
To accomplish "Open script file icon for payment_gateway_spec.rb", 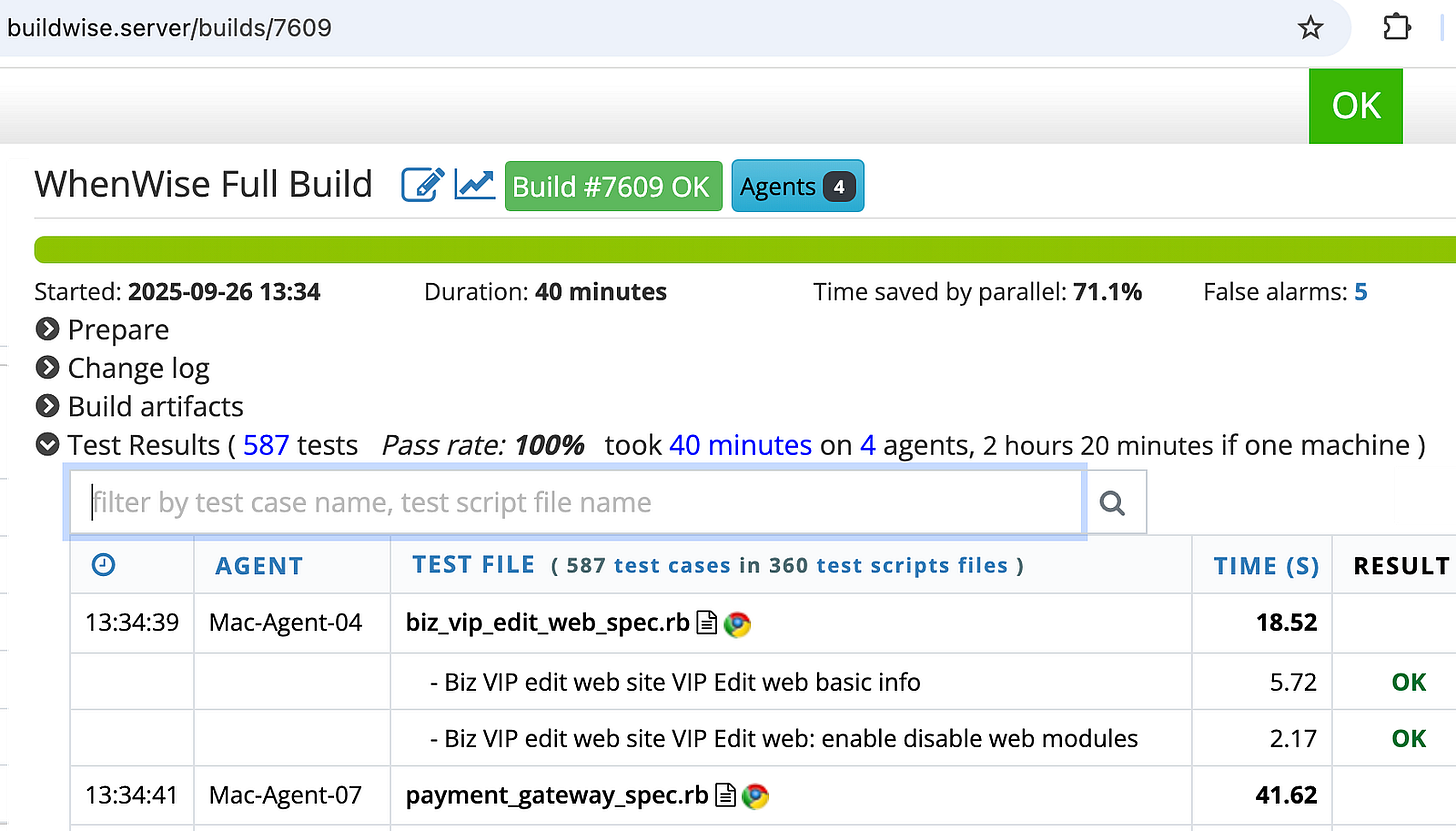I will pyautogui.click(x=726, y=796).
